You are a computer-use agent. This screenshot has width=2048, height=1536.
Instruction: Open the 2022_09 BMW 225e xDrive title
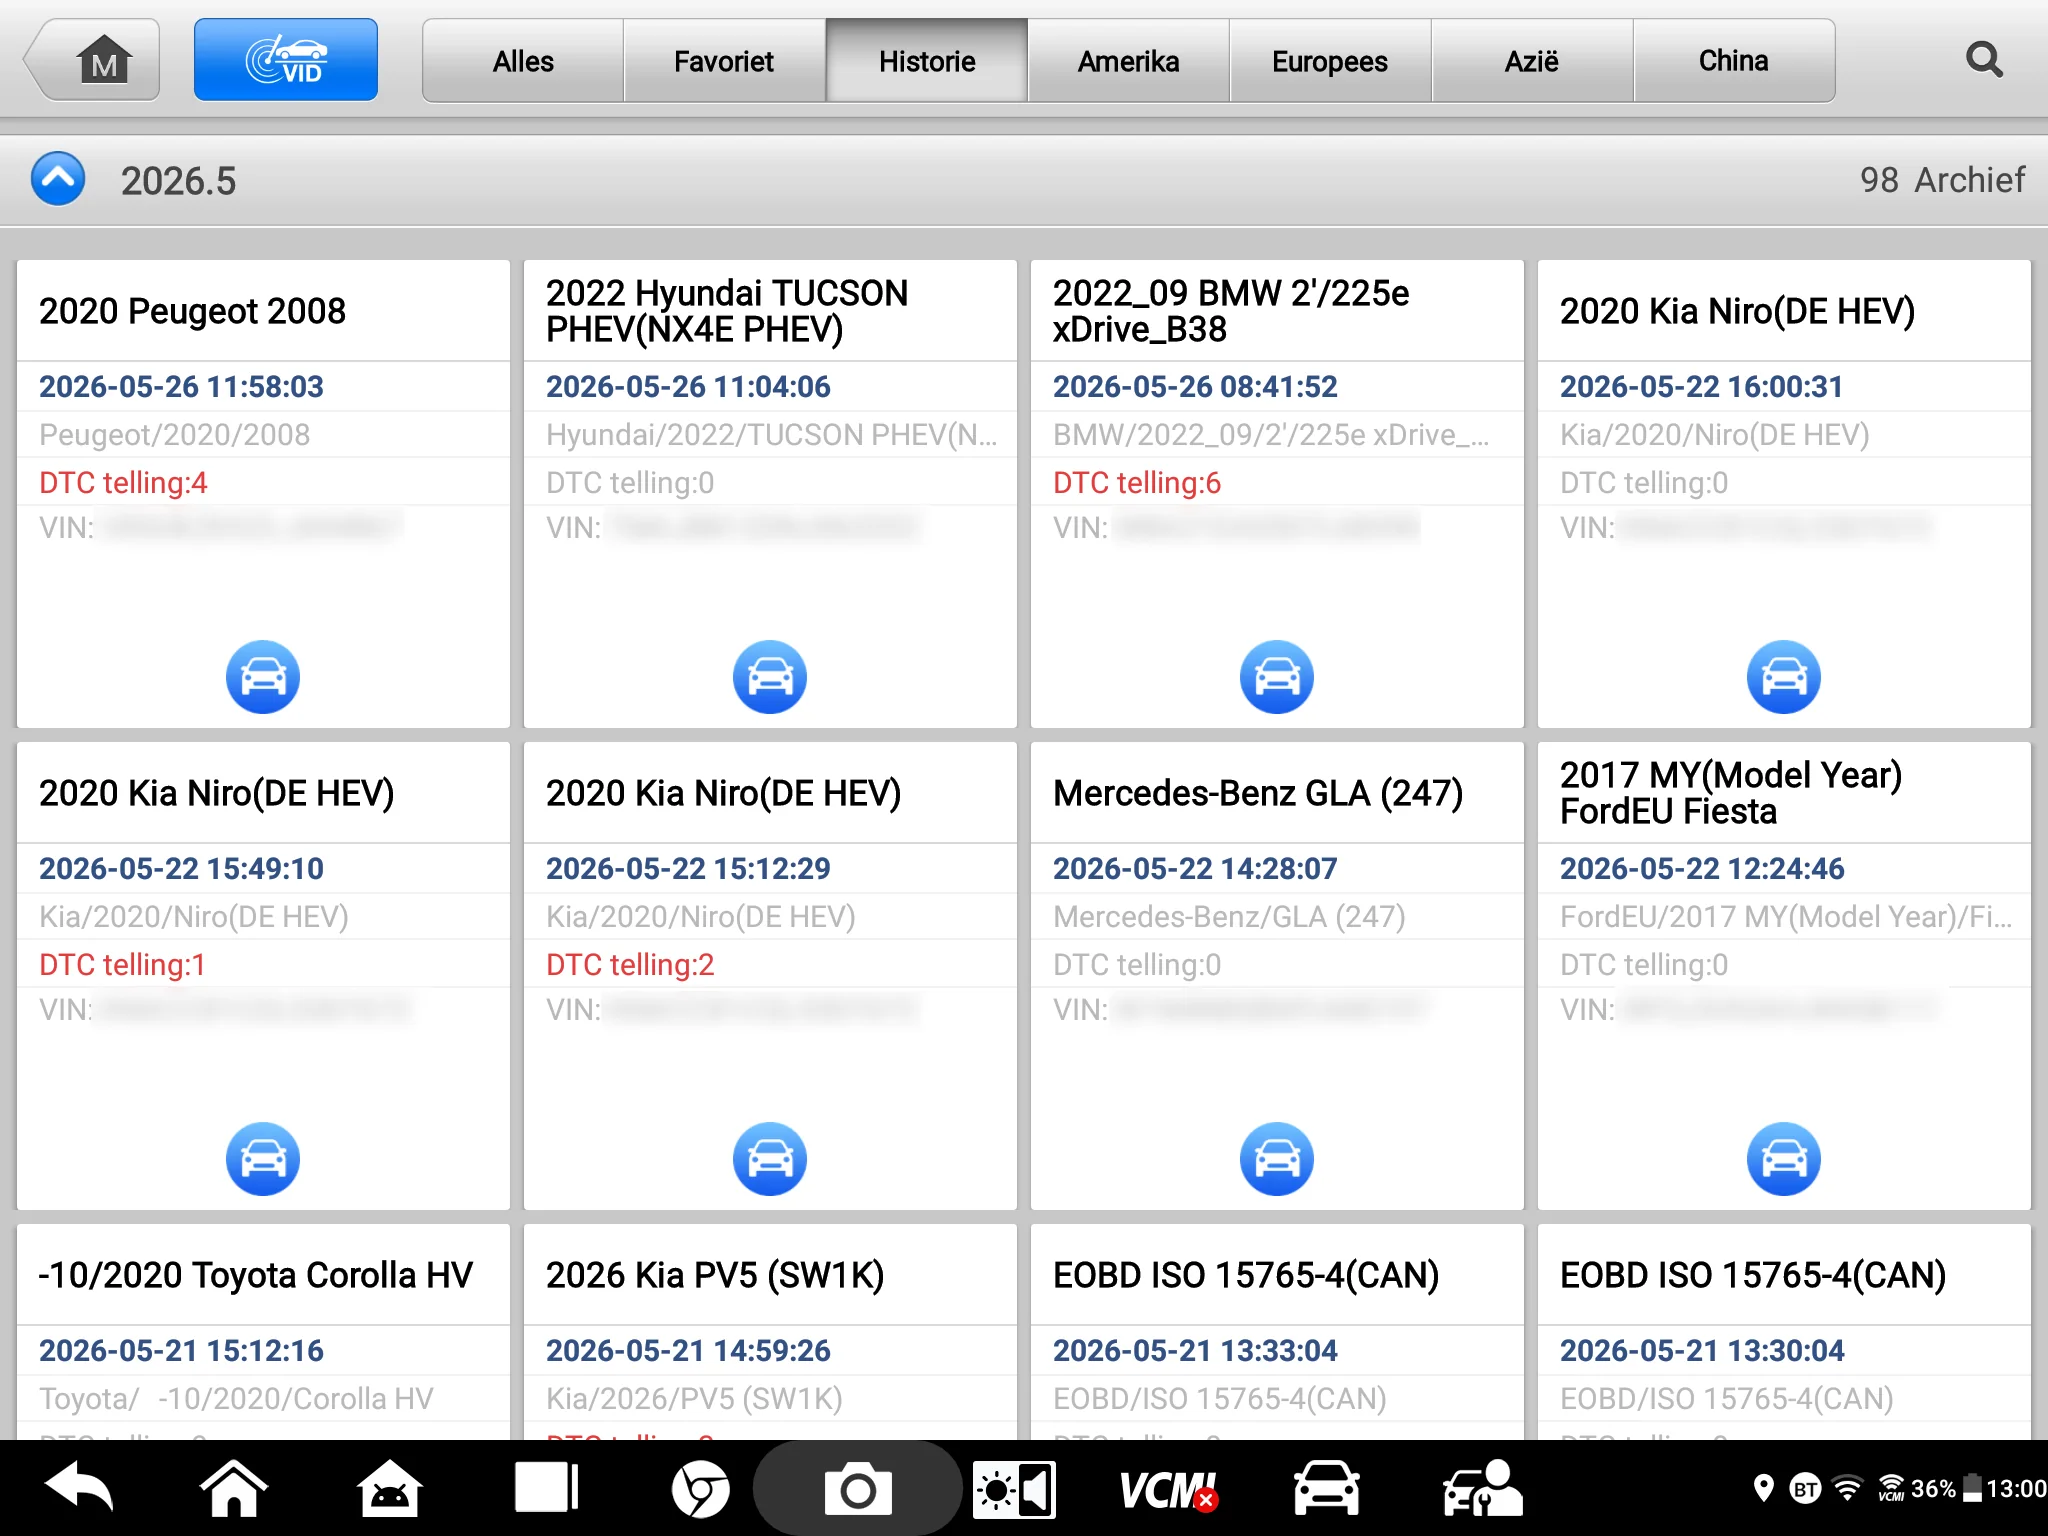[1231, 311]
